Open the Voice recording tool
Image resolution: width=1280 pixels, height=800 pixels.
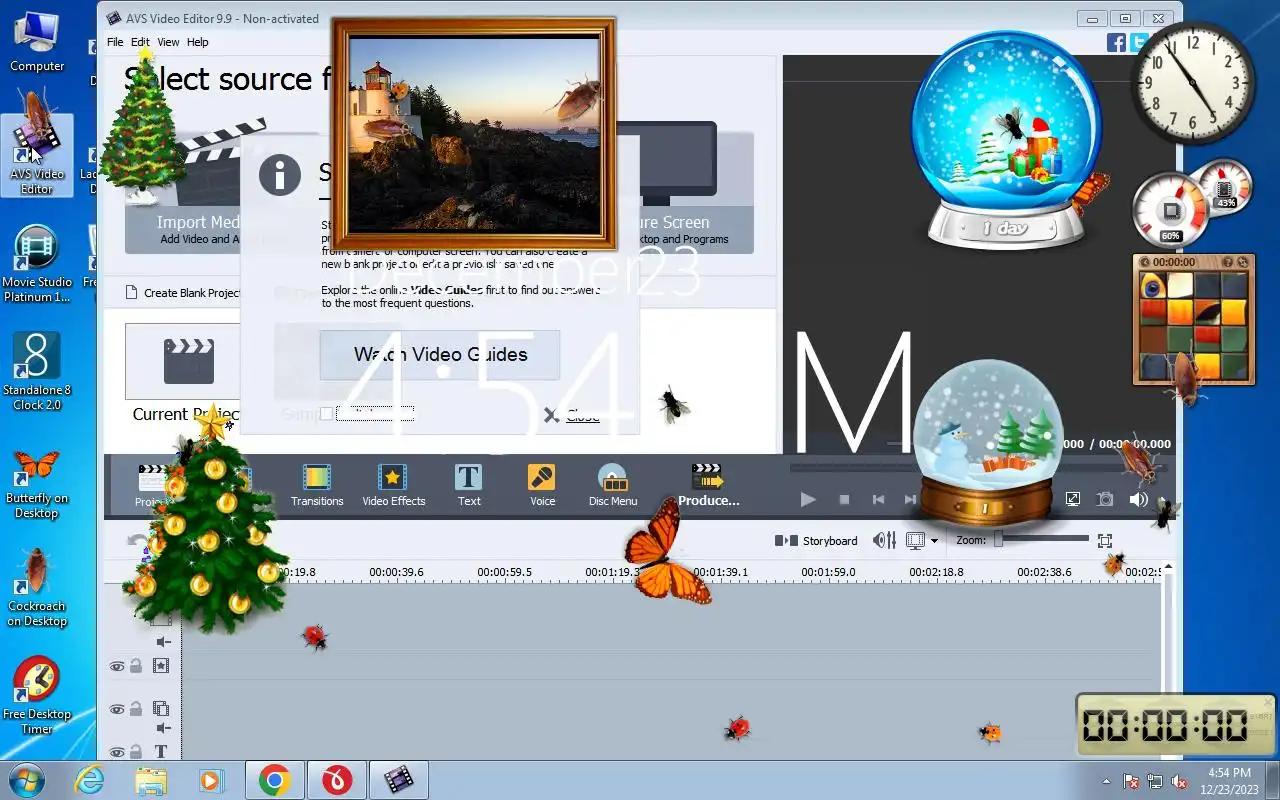[x=542, y=485]
